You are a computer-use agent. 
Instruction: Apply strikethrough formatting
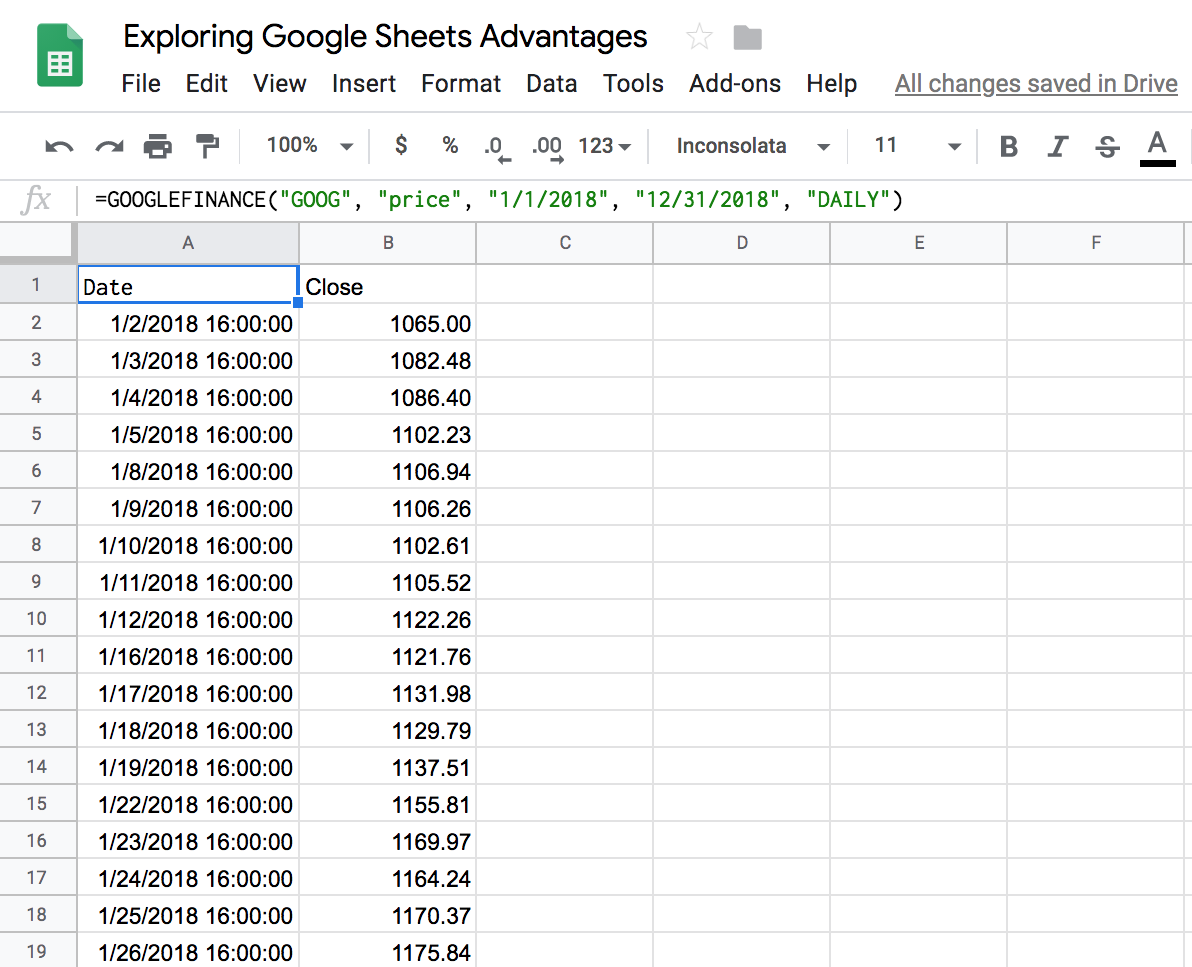point(1106,145)
